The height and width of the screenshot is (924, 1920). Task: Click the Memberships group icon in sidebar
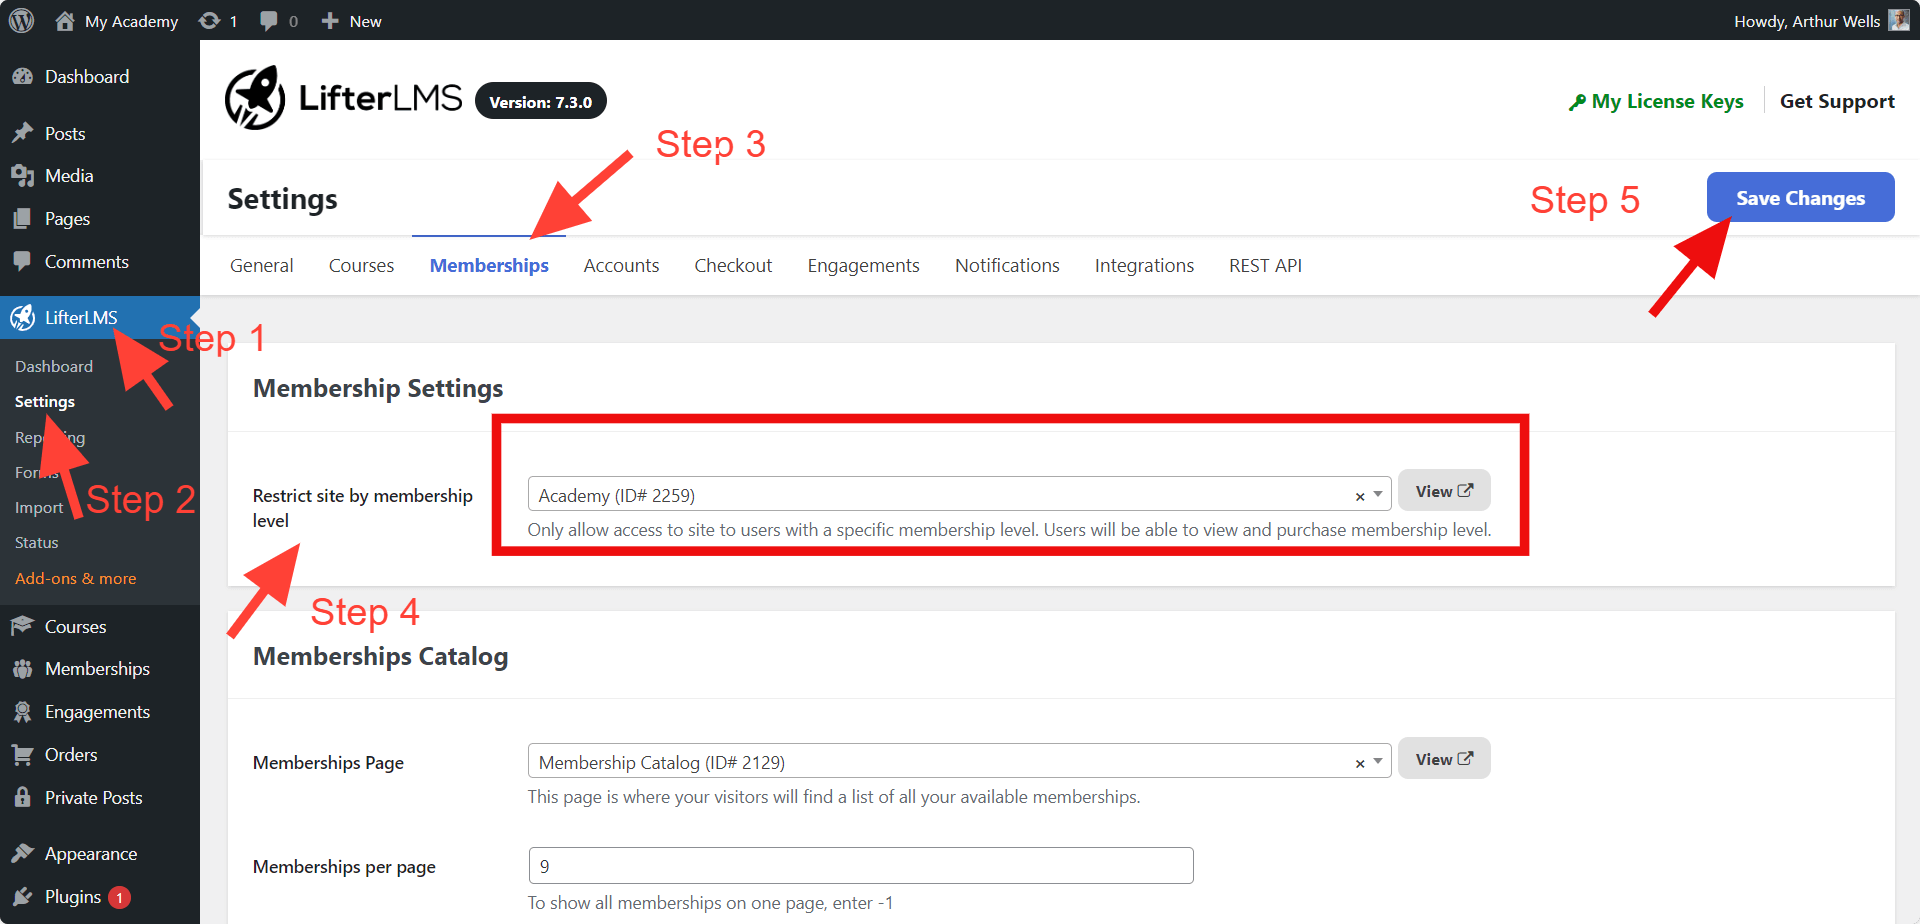[x=22, y=669]
